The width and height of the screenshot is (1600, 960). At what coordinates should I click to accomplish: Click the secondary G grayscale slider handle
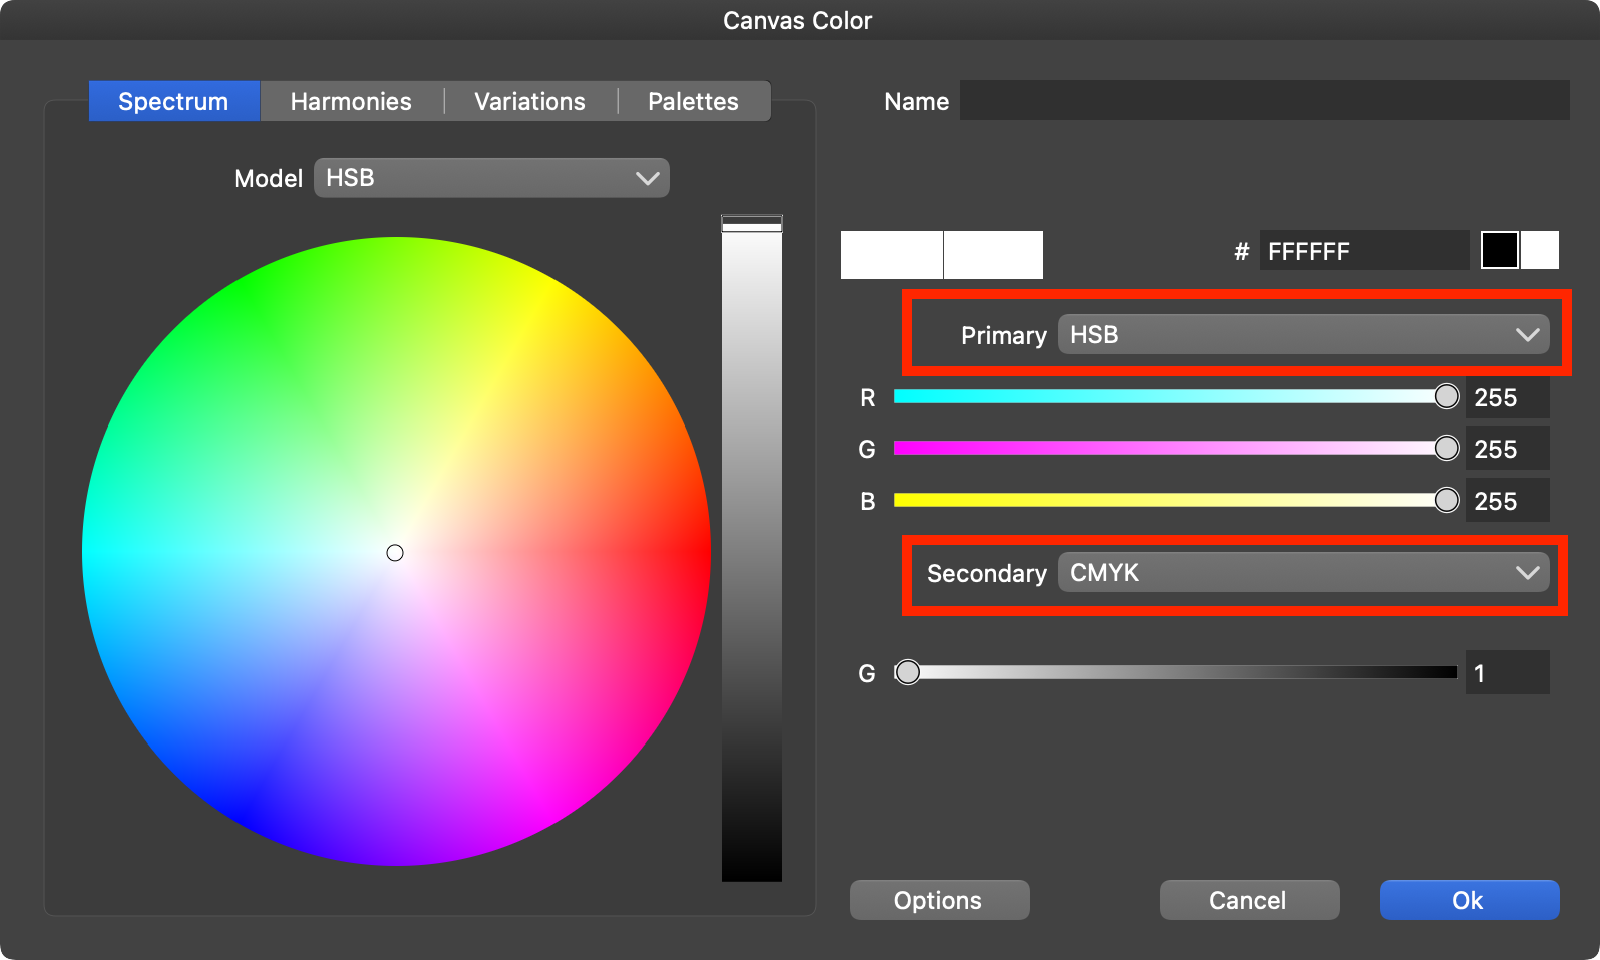[x=907, y=673]
